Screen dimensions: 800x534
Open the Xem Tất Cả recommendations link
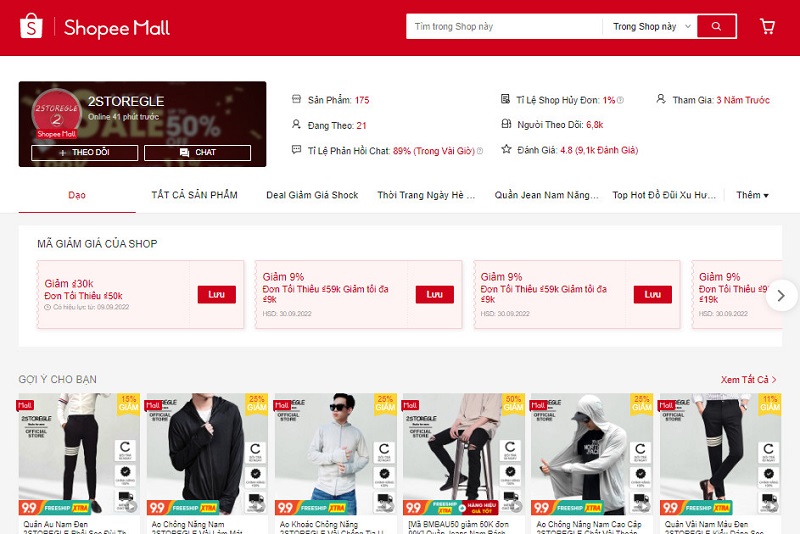(748, 380)
